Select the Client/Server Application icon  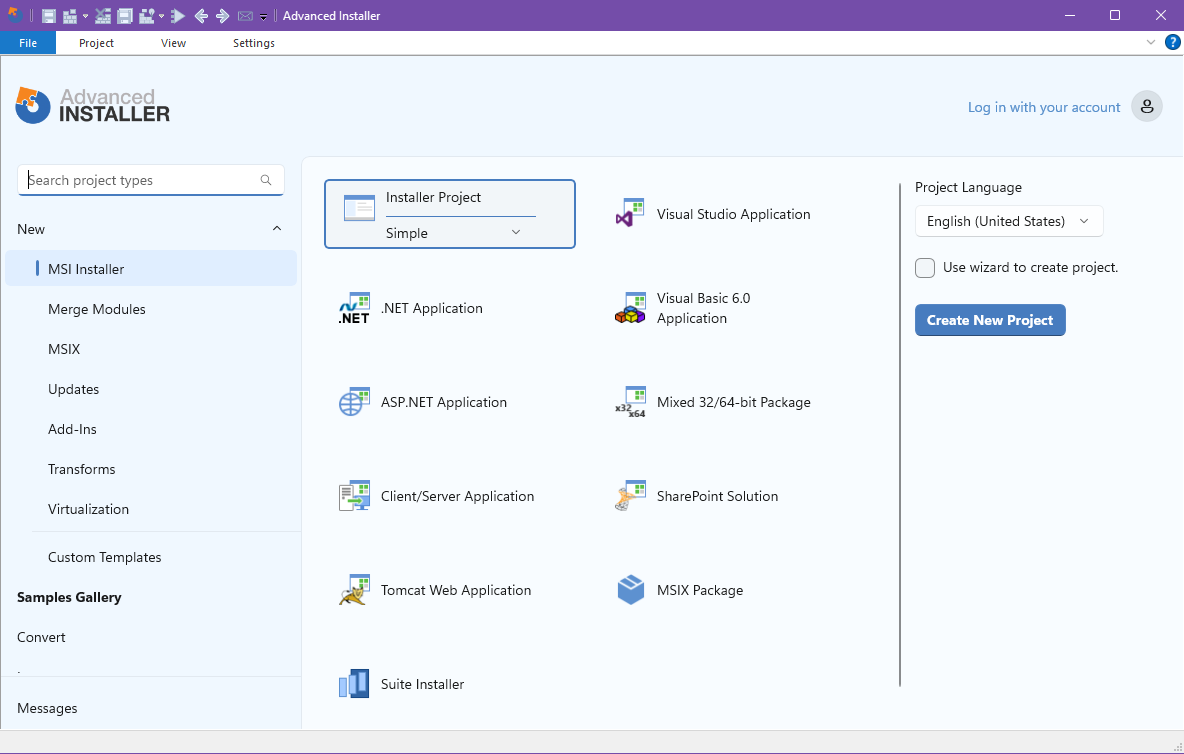[354, 496]
